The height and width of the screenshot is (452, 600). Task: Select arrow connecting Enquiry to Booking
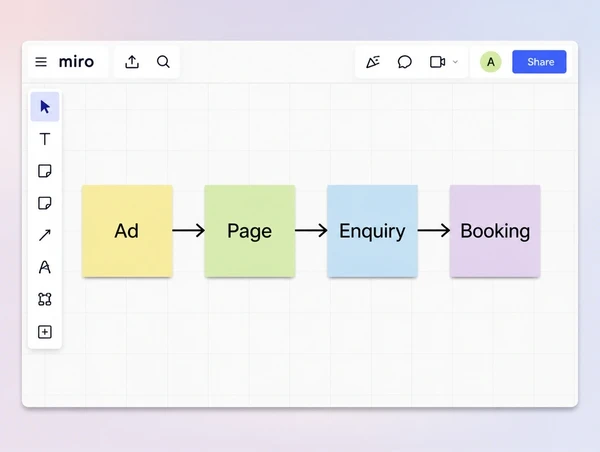click(434, 230)
